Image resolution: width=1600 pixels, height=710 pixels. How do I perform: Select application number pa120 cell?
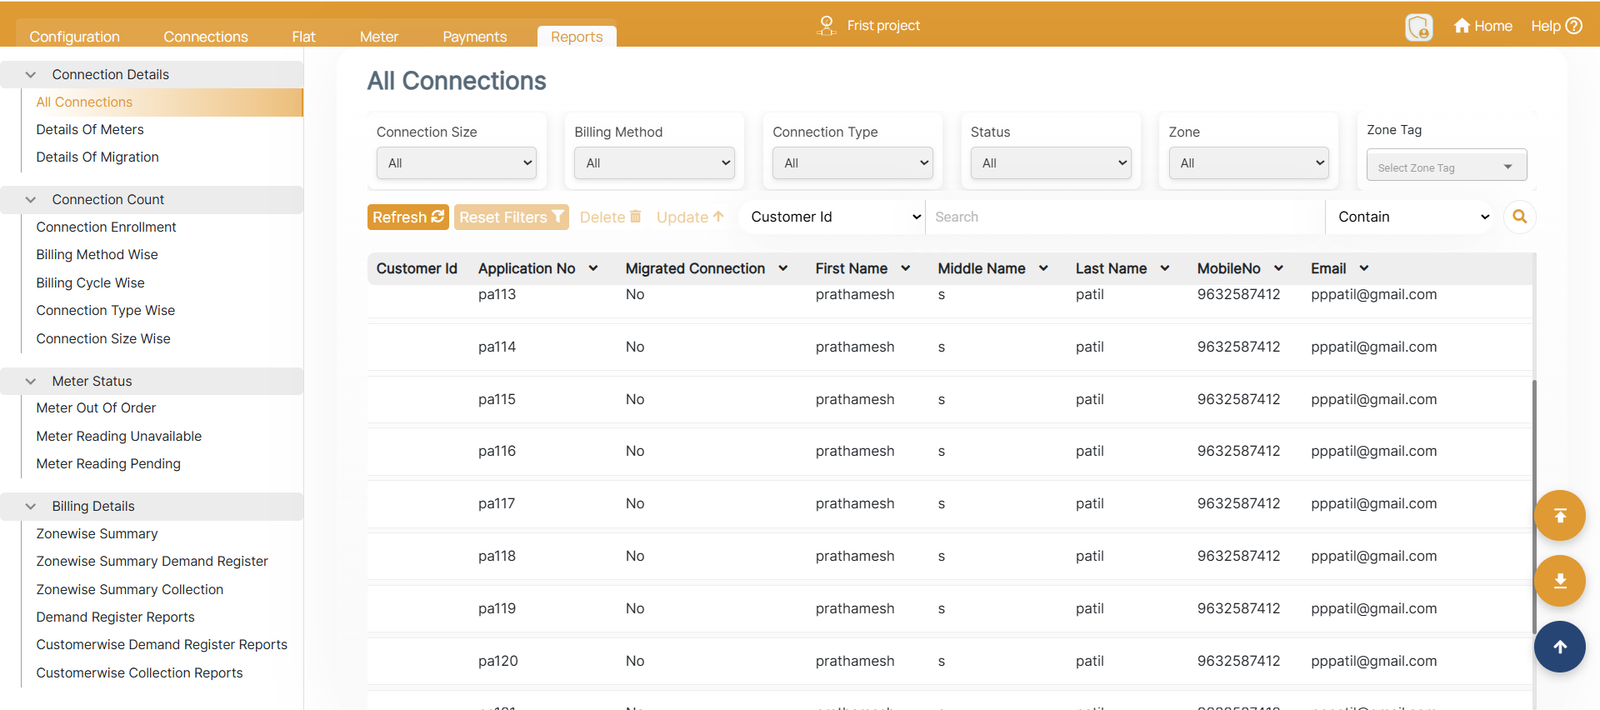point(498,661)
